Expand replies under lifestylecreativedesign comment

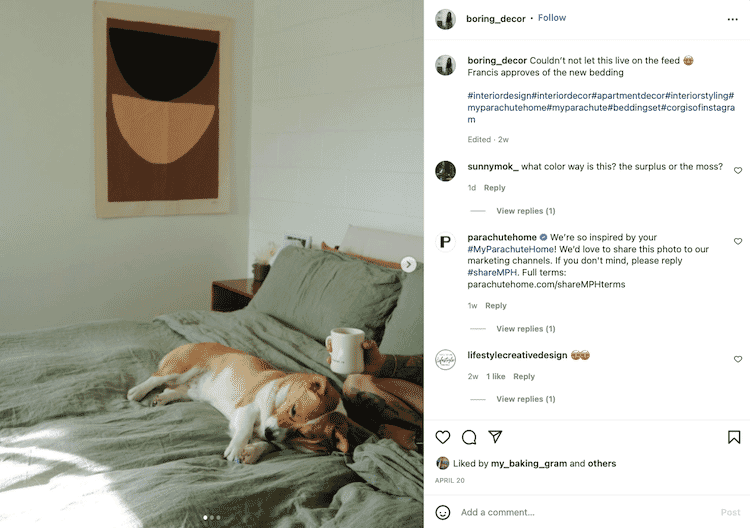(x=526, y=399)
